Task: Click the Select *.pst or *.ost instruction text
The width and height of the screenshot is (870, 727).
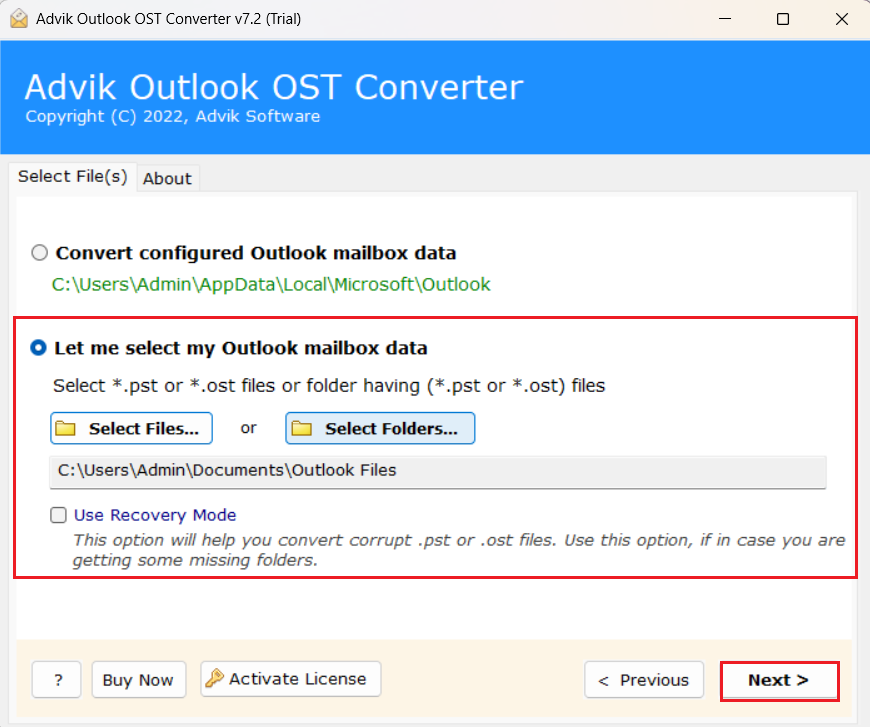Action: (329, 386)
